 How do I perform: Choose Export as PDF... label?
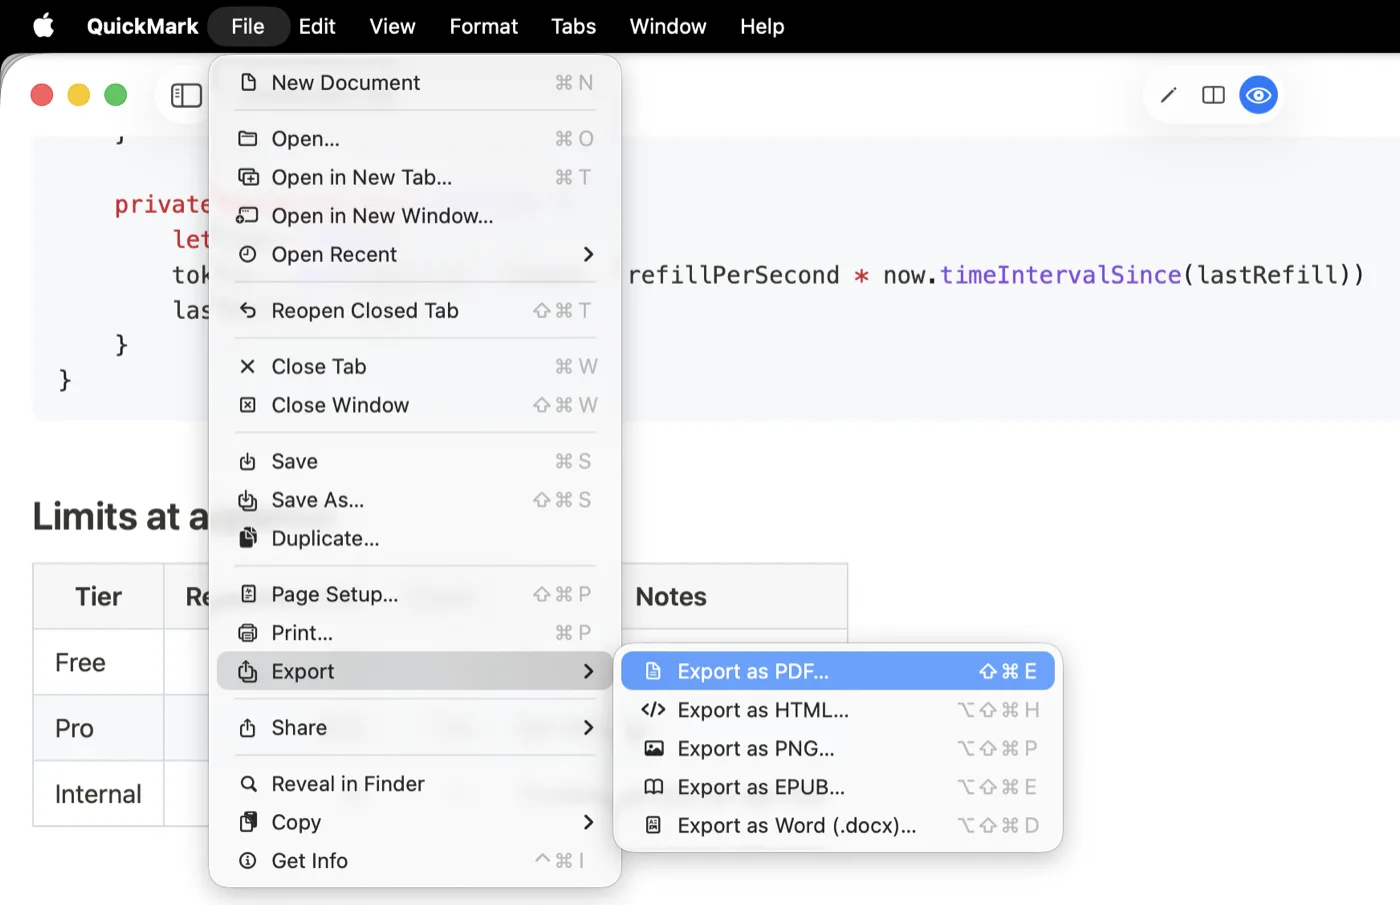(753, 671)
